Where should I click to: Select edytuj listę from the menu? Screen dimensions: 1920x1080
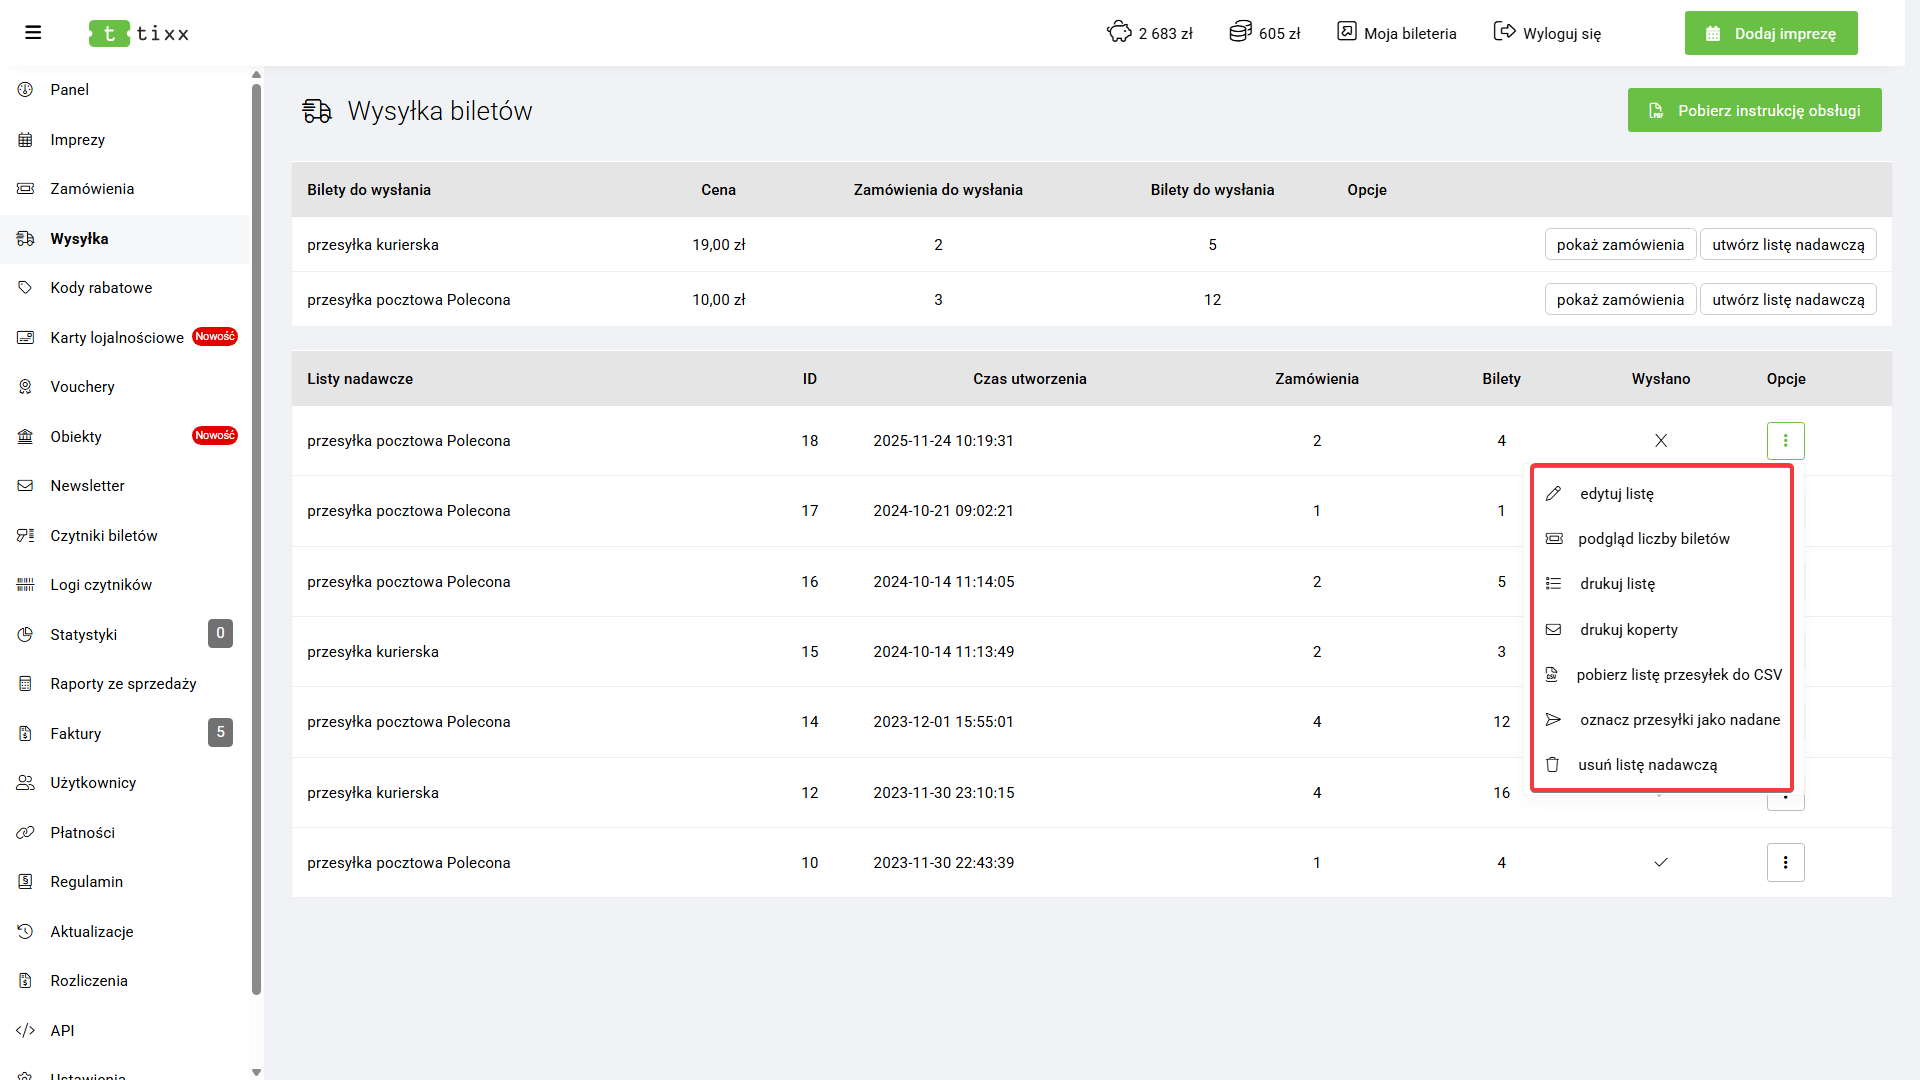1616,494
